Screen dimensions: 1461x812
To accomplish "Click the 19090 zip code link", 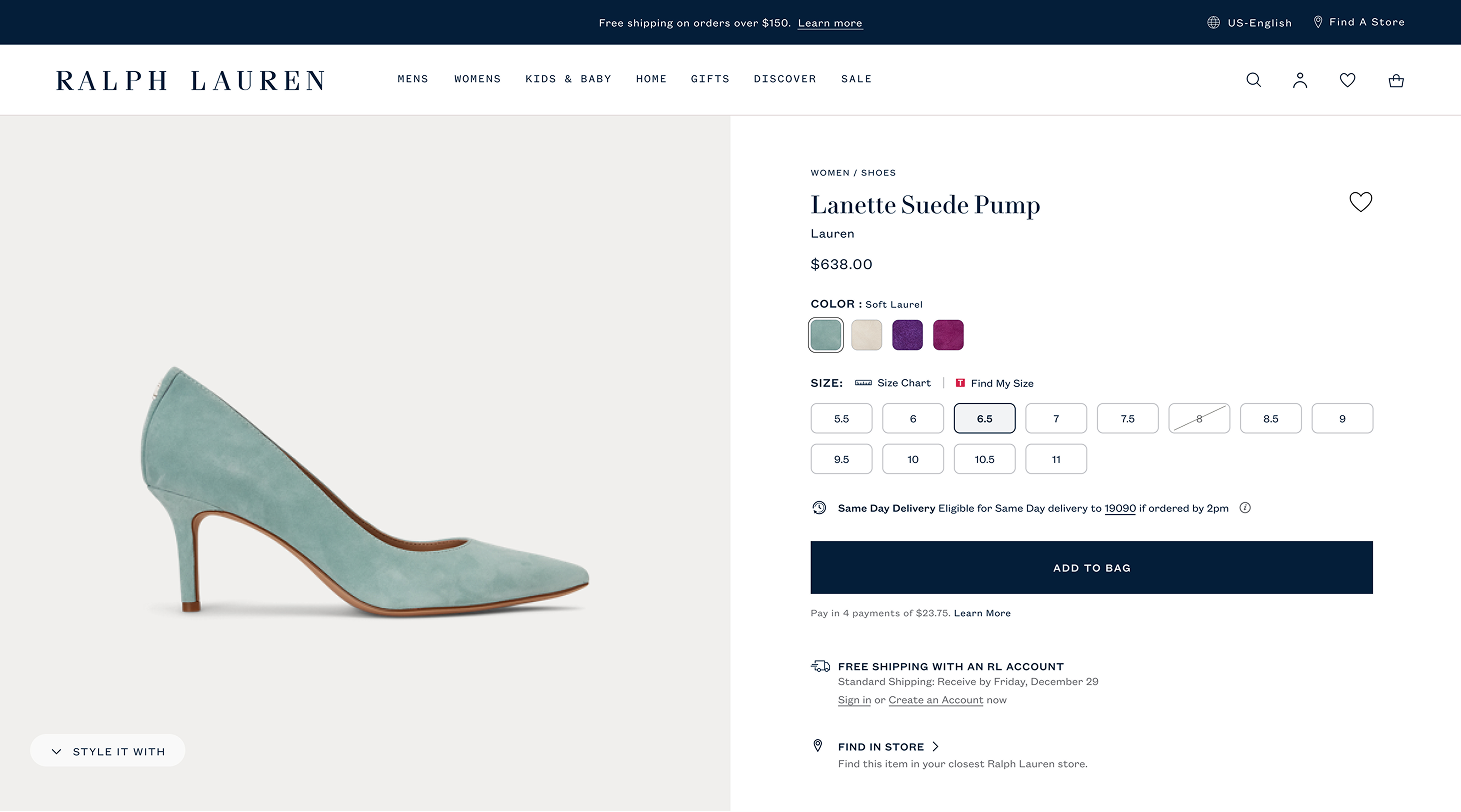I will point(1120,508).
